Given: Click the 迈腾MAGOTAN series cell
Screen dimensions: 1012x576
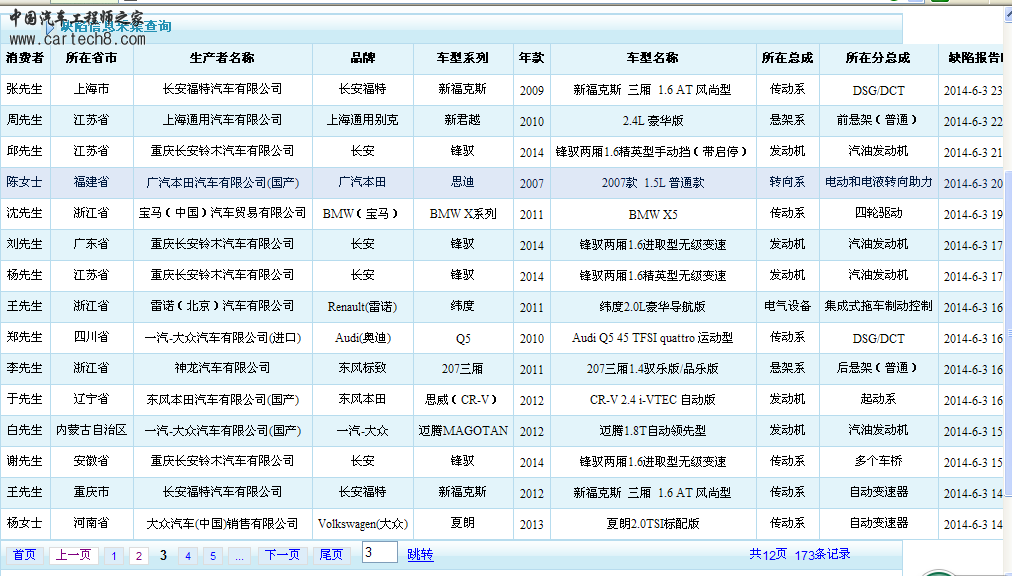Looking at the screenshot, I should click(x=463, y=431).
